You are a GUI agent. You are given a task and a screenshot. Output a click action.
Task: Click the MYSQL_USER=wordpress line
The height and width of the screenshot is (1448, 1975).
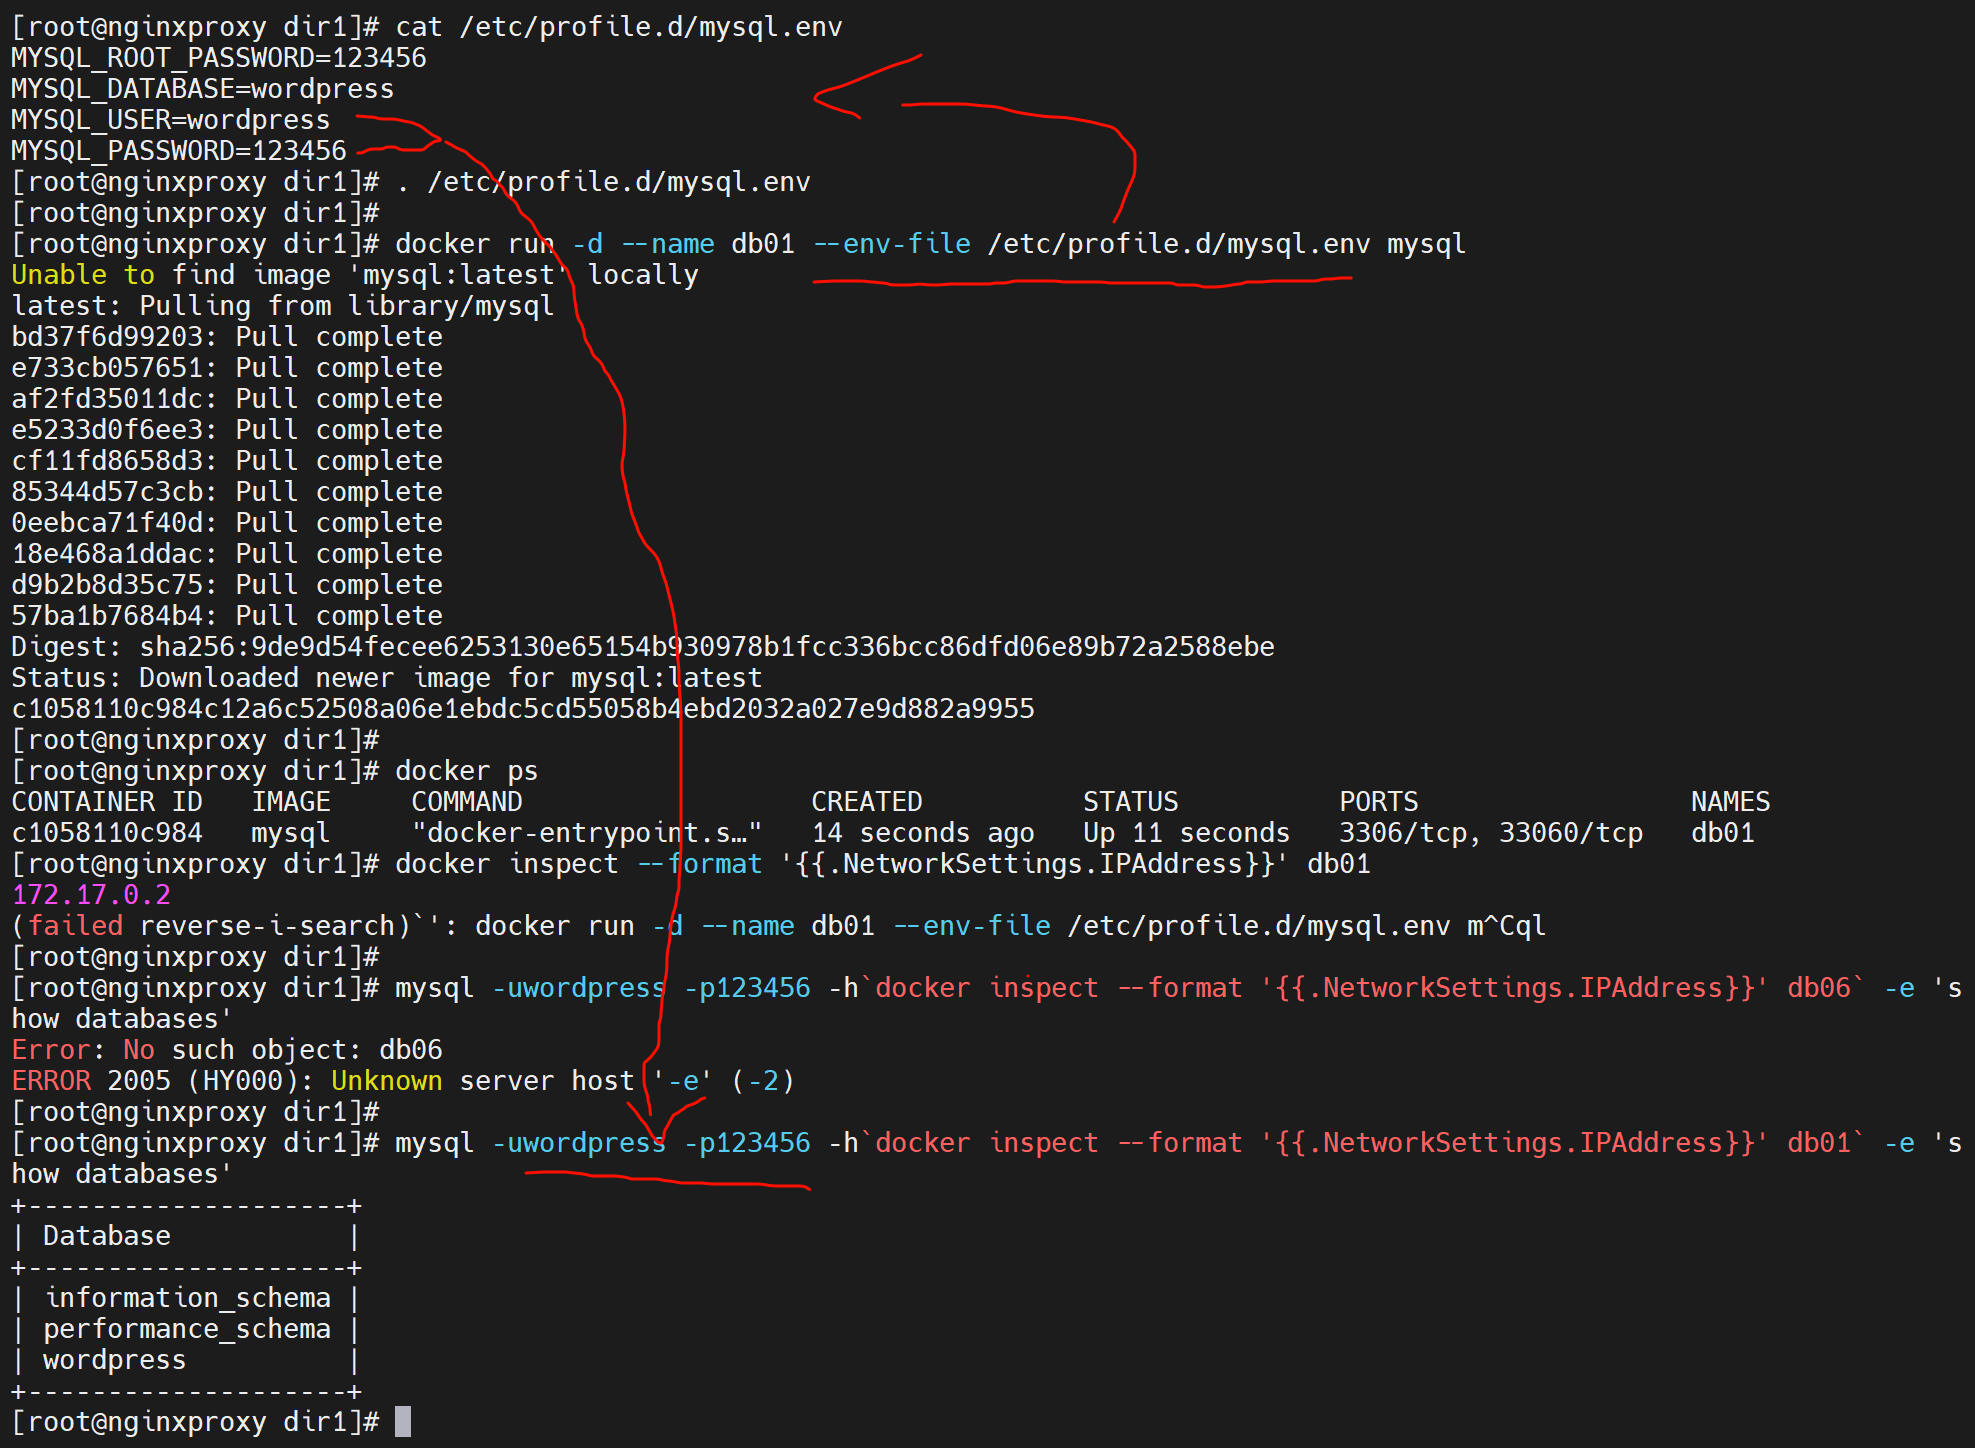170,120
